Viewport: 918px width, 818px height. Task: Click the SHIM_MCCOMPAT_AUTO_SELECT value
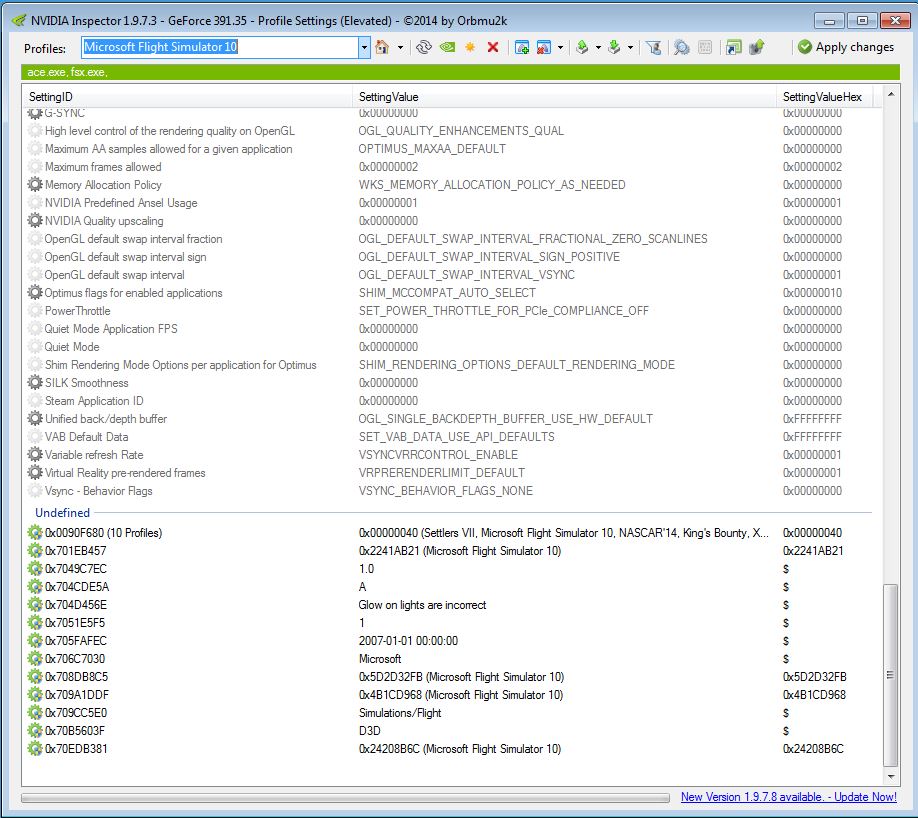click(x=447, y=293)
